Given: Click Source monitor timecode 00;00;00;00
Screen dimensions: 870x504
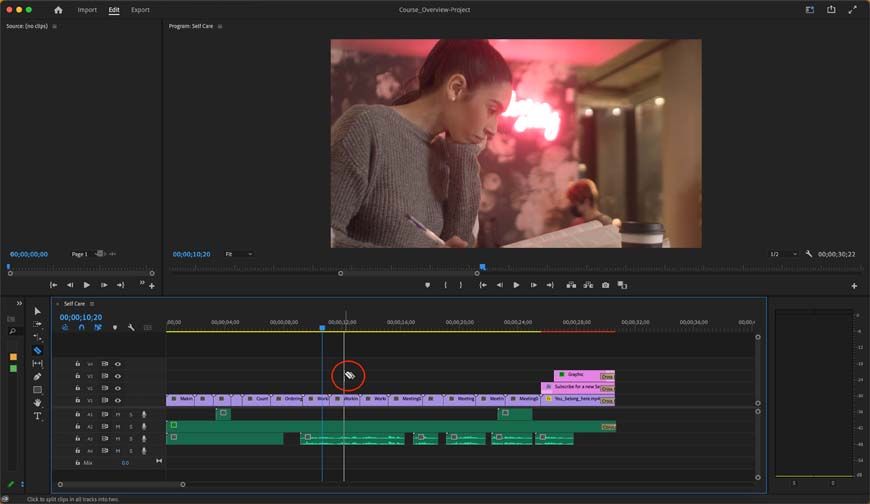Looking at the screenshot, I should [29, 254].
